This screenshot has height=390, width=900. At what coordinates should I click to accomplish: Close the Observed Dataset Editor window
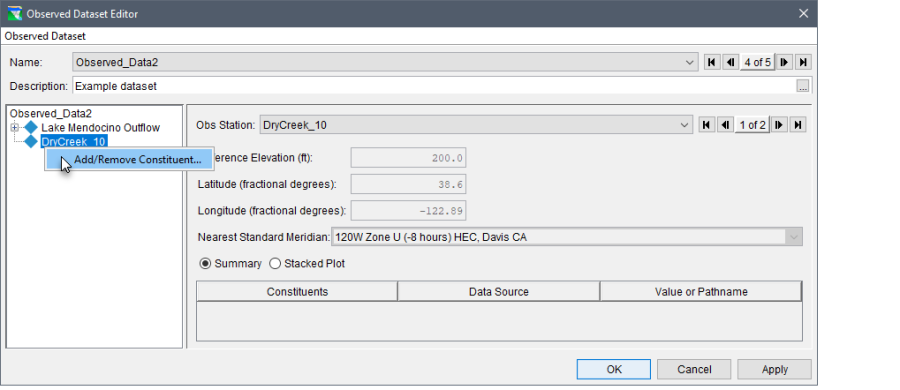pos(804,13)
